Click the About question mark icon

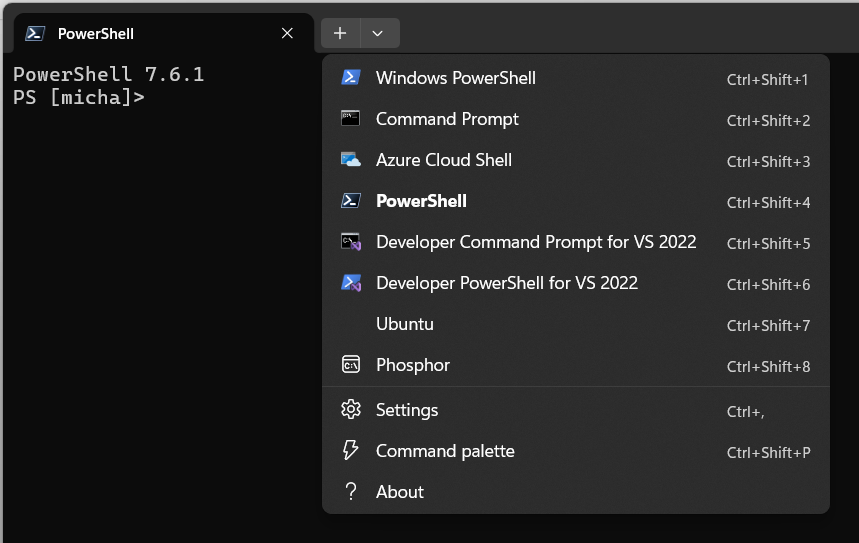click(351, 491)
